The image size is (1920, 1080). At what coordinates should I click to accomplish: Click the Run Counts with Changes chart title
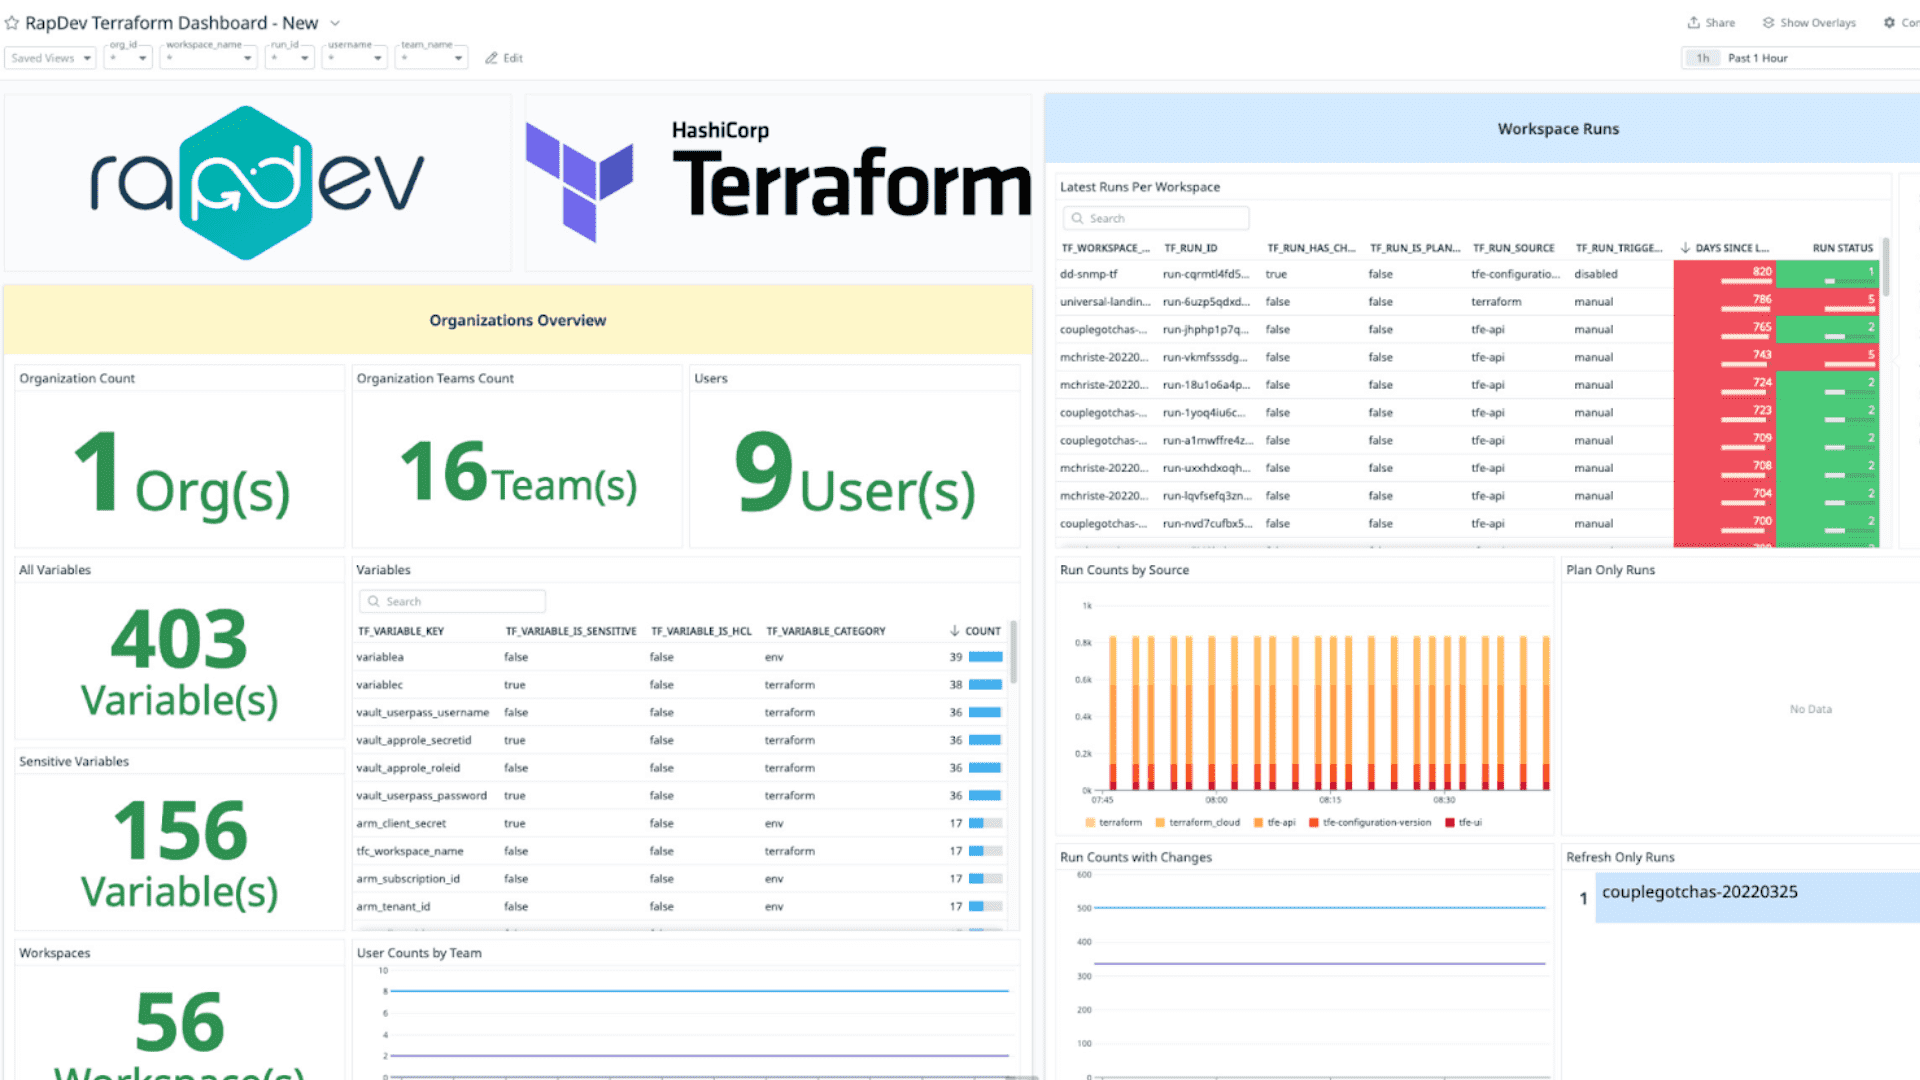(x=1135, y=857)
